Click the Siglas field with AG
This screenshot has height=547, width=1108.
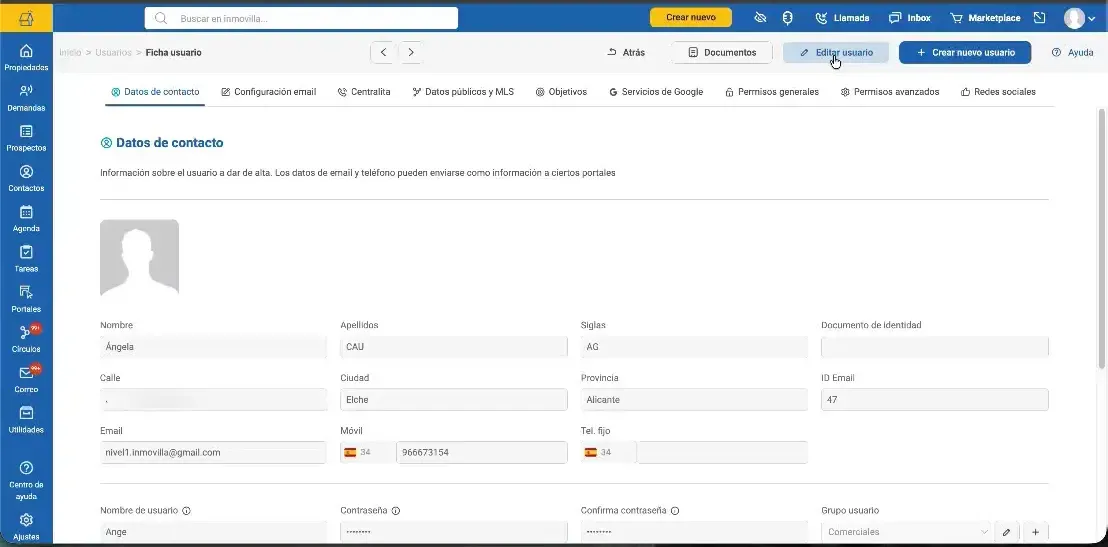pos(694,347)
